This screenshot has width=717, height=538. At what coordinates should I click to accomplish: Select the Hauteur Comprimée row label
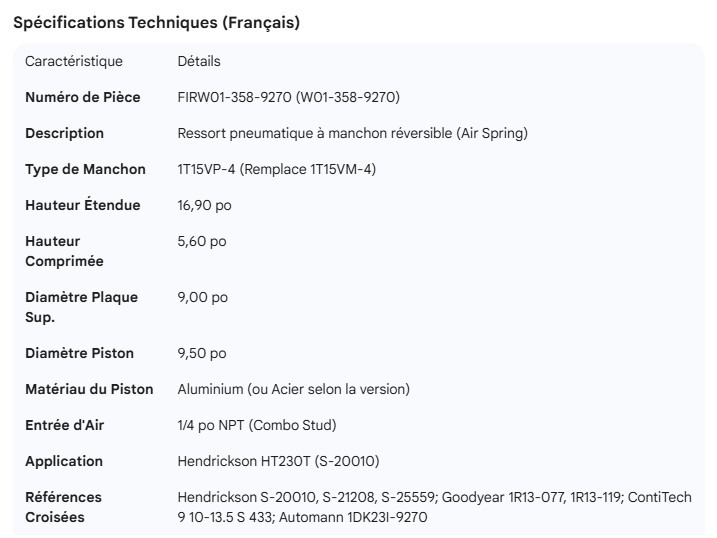(x=64, y=251)
